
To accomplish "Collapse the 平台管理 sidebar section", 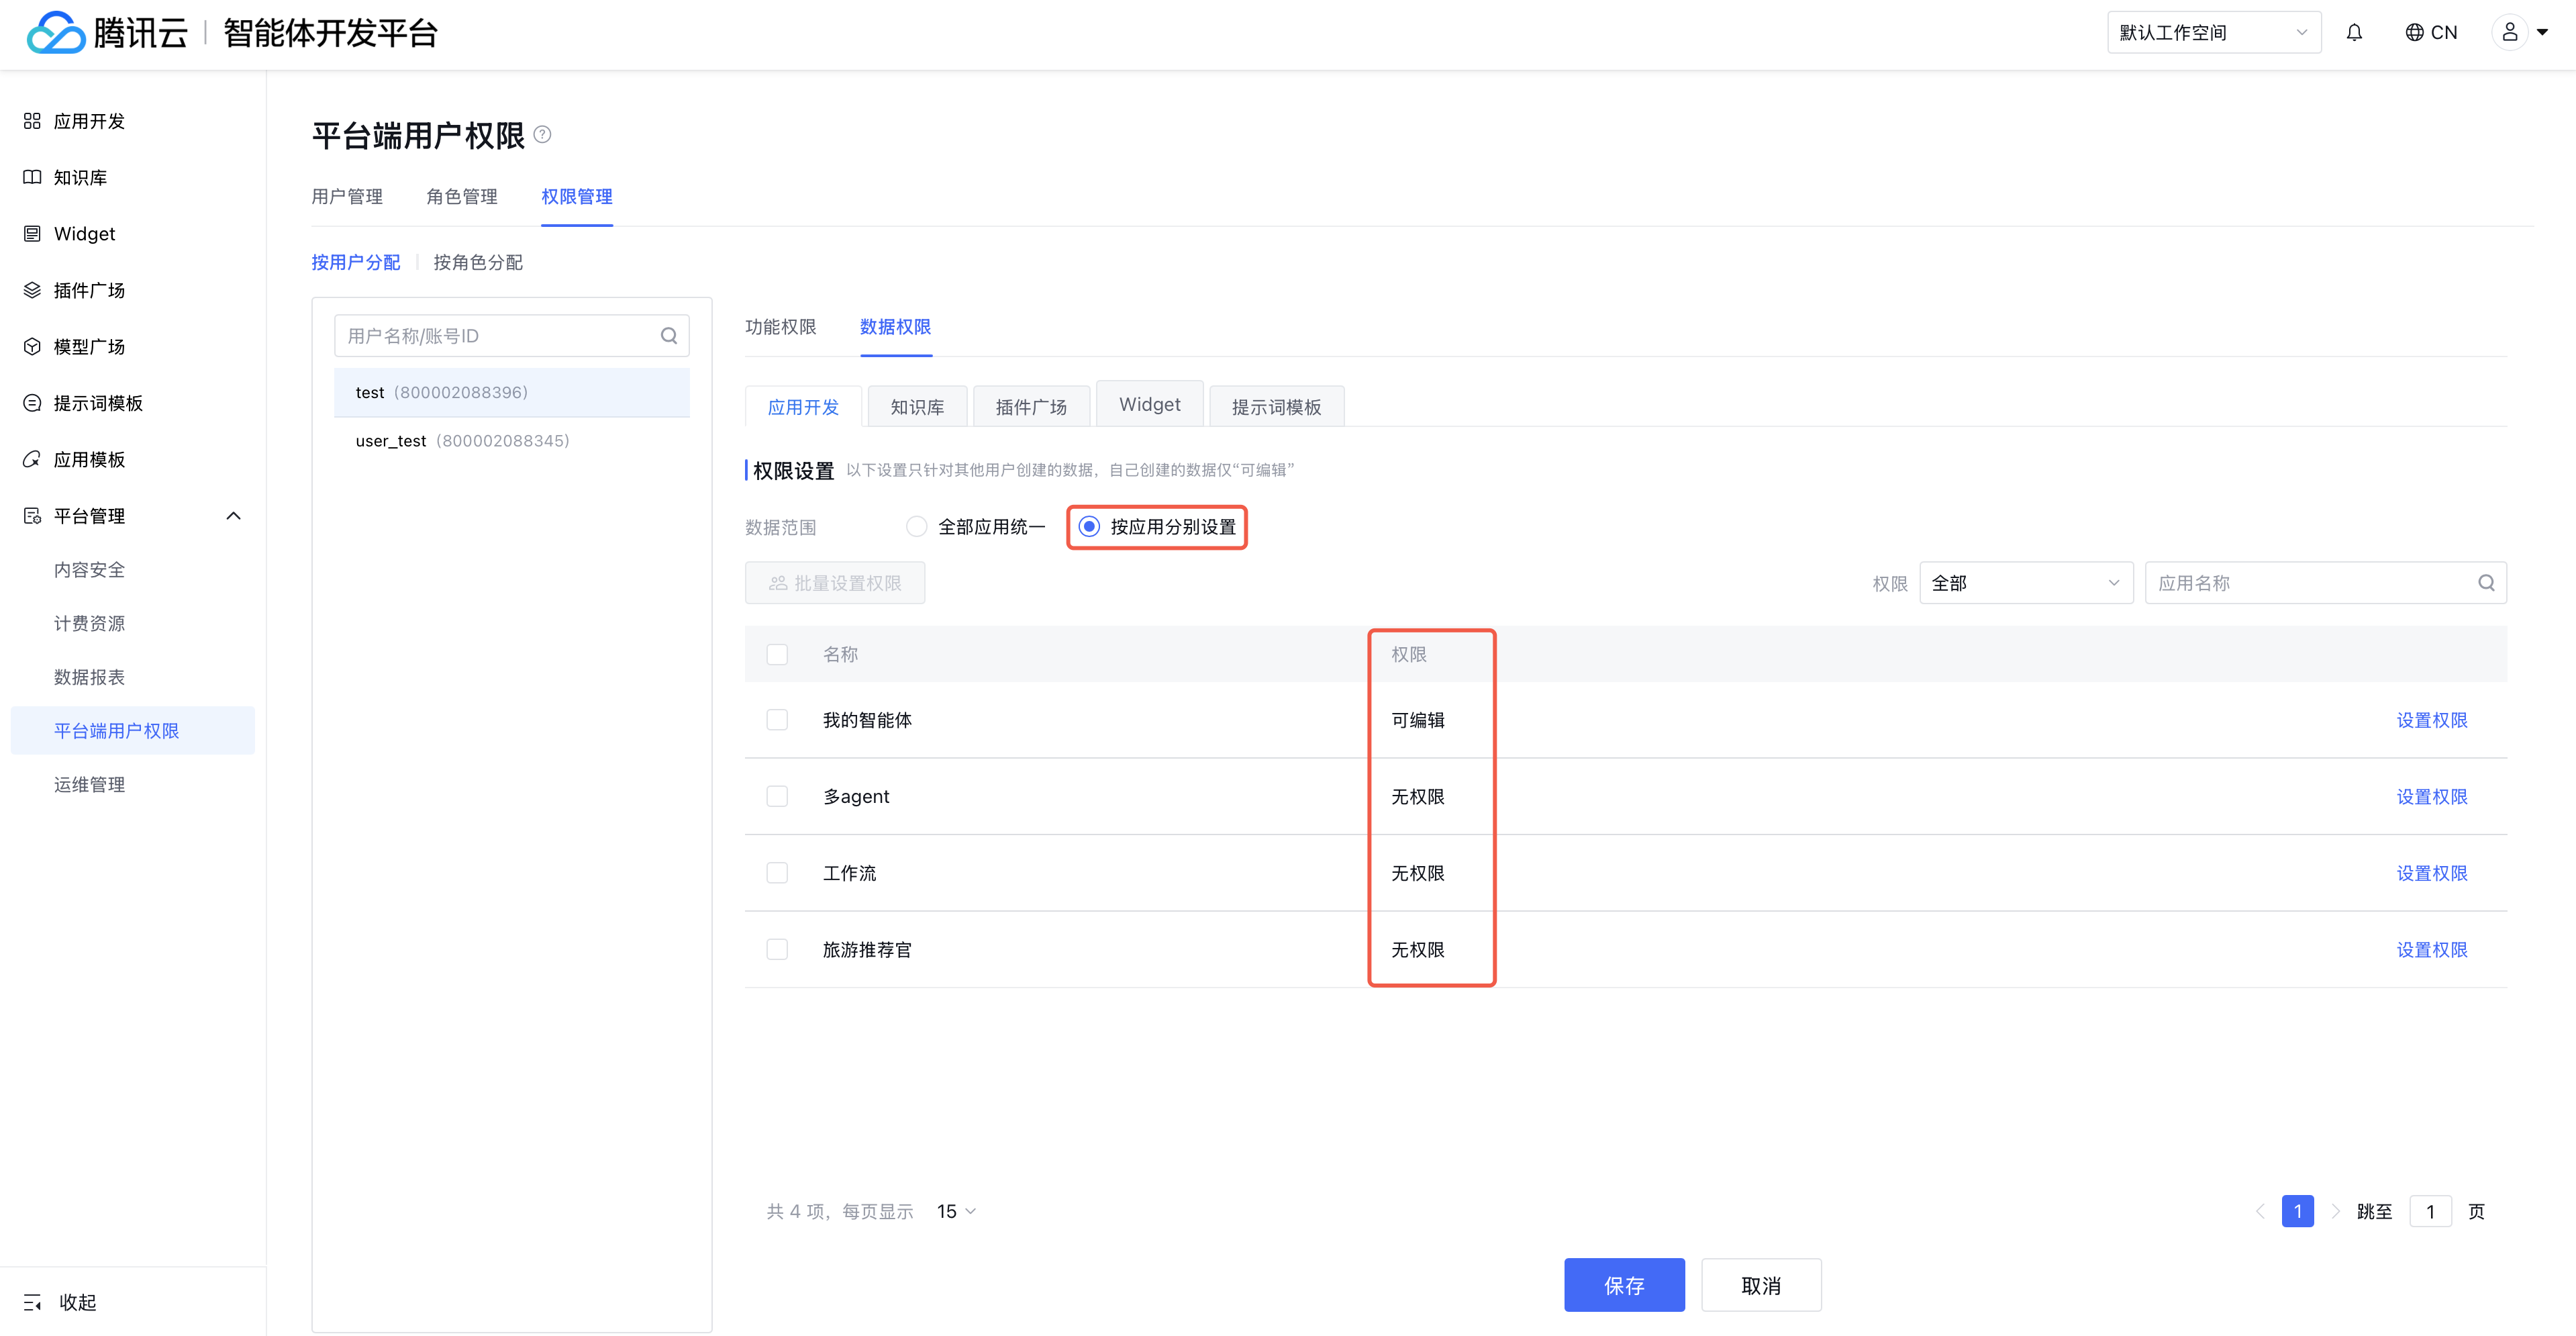I will (233, 516).
